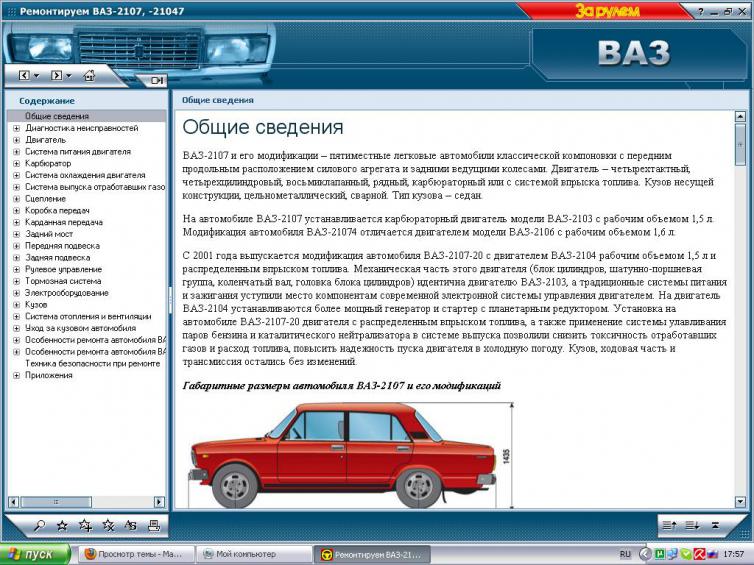
Task: Click the contents panel horizontal scrollbar thumb
Action: point(56,502)
